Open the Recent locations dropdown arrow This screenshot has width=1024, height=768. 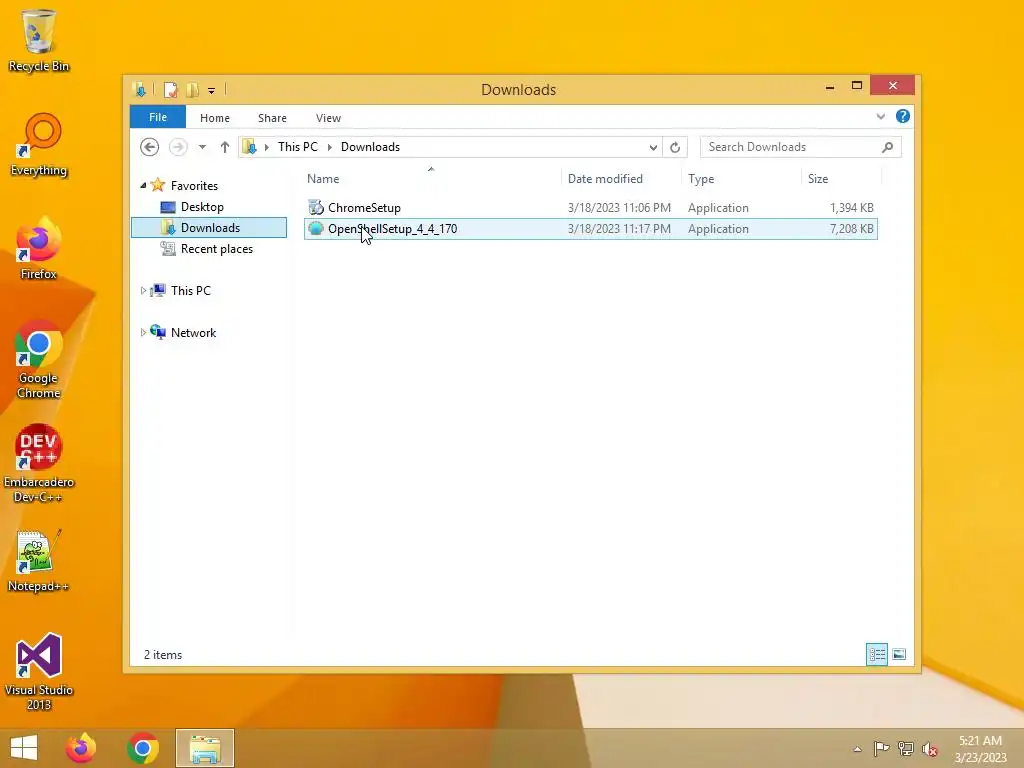(x=202, y=147)
